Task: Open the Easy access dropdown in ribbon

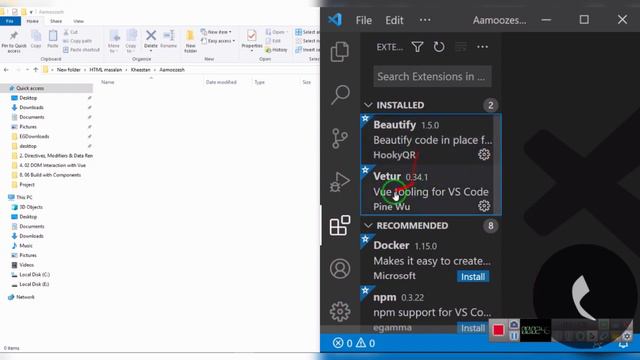Action: point(218,41)
